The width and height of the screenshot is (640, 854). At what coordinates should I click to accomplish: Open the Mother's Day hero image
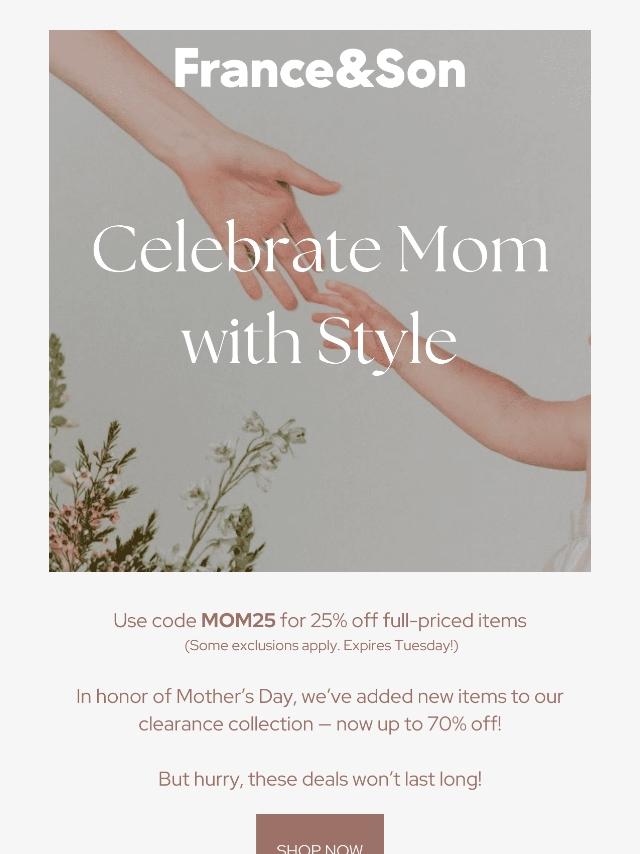tap(320, 301)
